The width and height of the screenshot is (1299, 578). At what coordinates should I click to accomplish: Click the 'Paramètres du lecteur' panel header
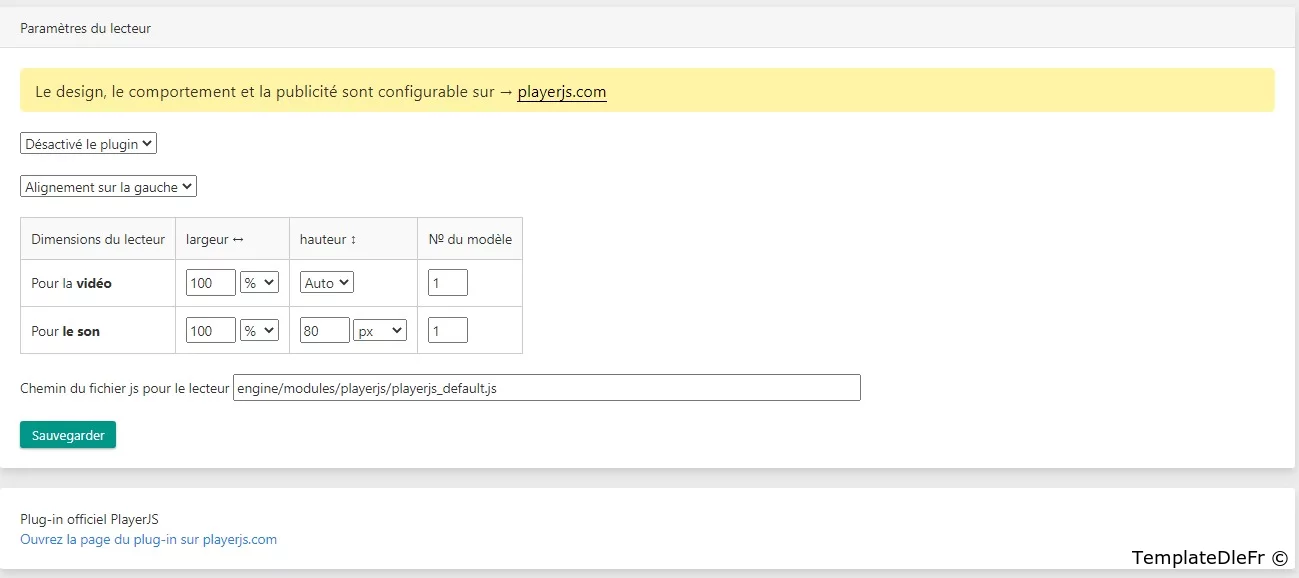coord(86,29)
